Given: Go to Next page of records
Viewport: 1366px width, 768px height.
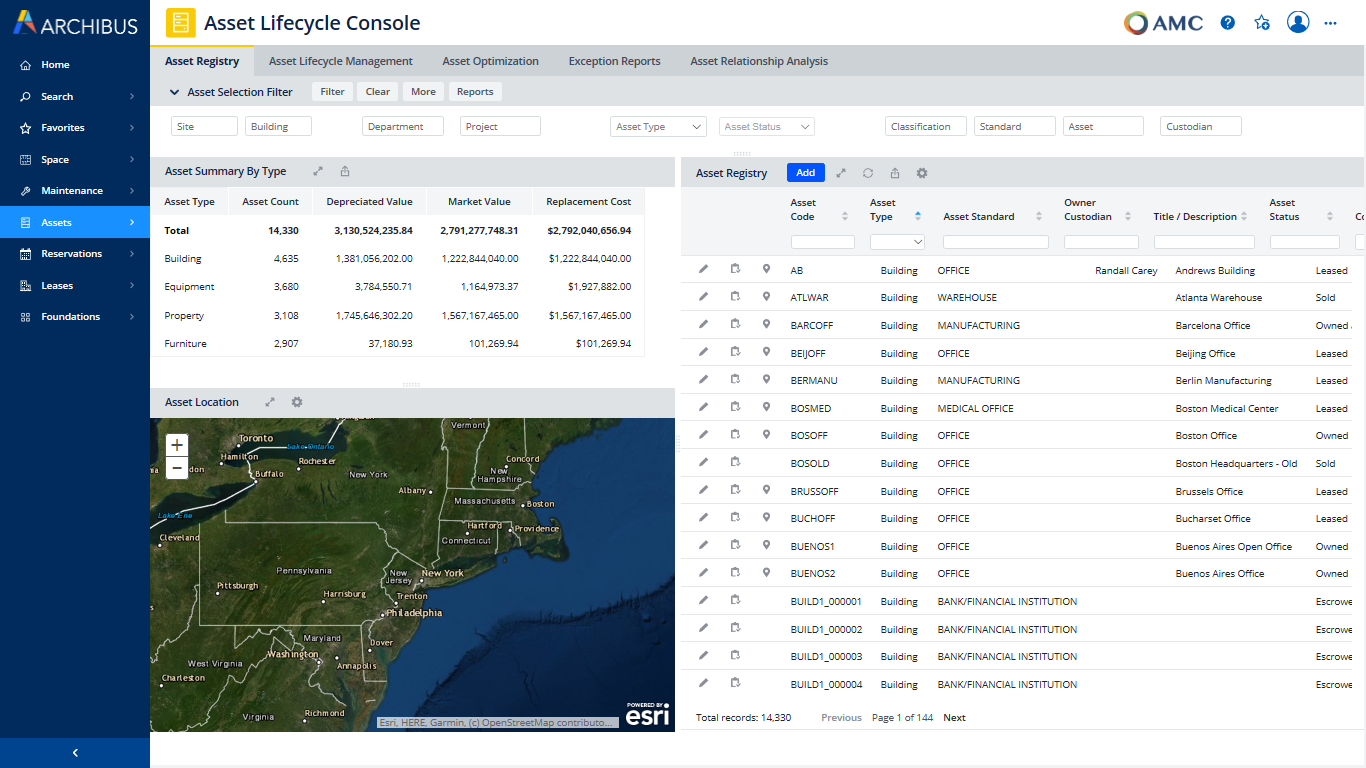Looking at the screenshot, I should point(955,717).
